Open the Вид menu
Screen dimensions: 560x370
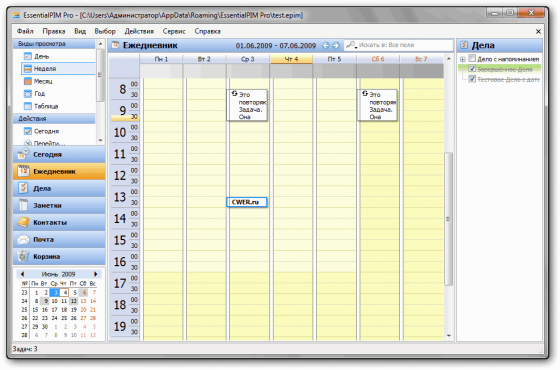tap(80, 31)
